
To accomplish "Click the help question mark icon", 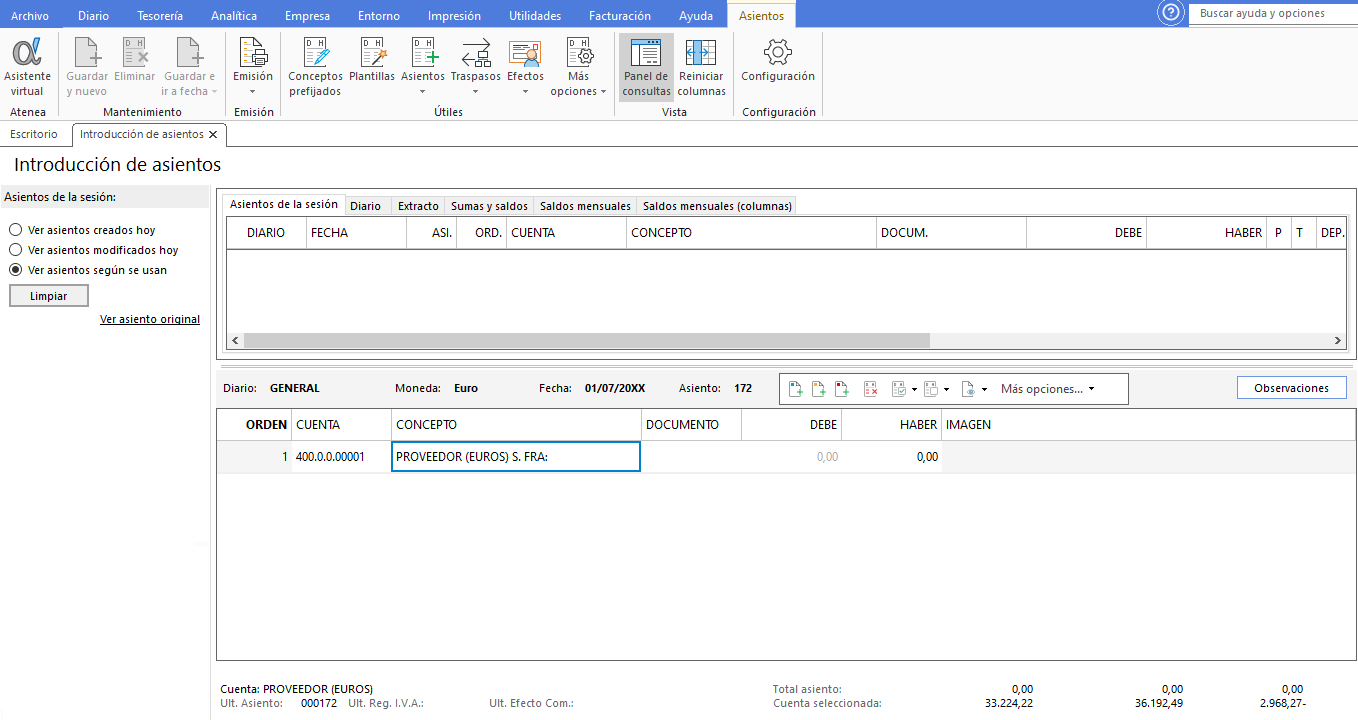I will 1170,13.
